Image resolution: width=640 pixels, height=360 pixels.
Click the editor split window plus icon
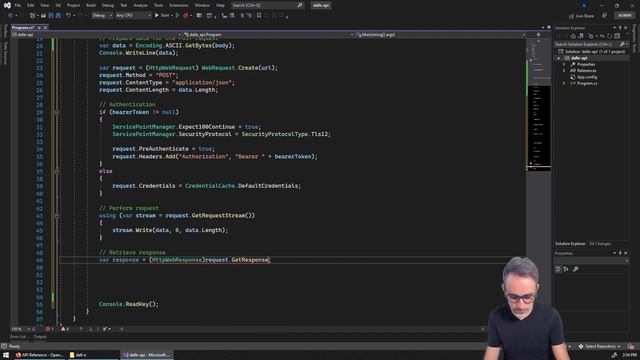point(538,35)
